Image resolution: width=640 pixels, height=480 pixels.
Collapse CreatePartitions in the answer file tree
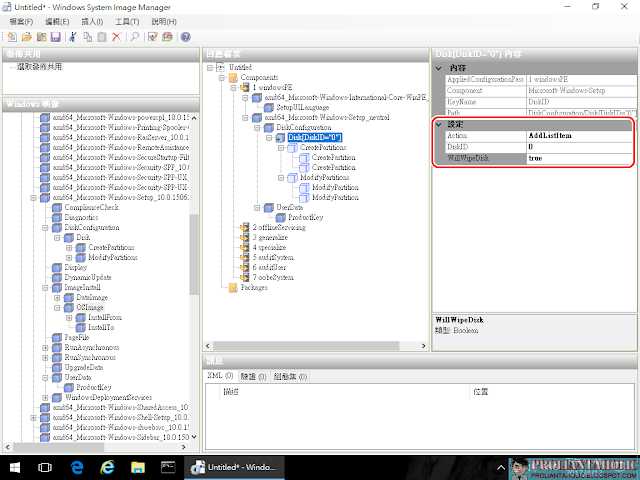tap(281, 147)
